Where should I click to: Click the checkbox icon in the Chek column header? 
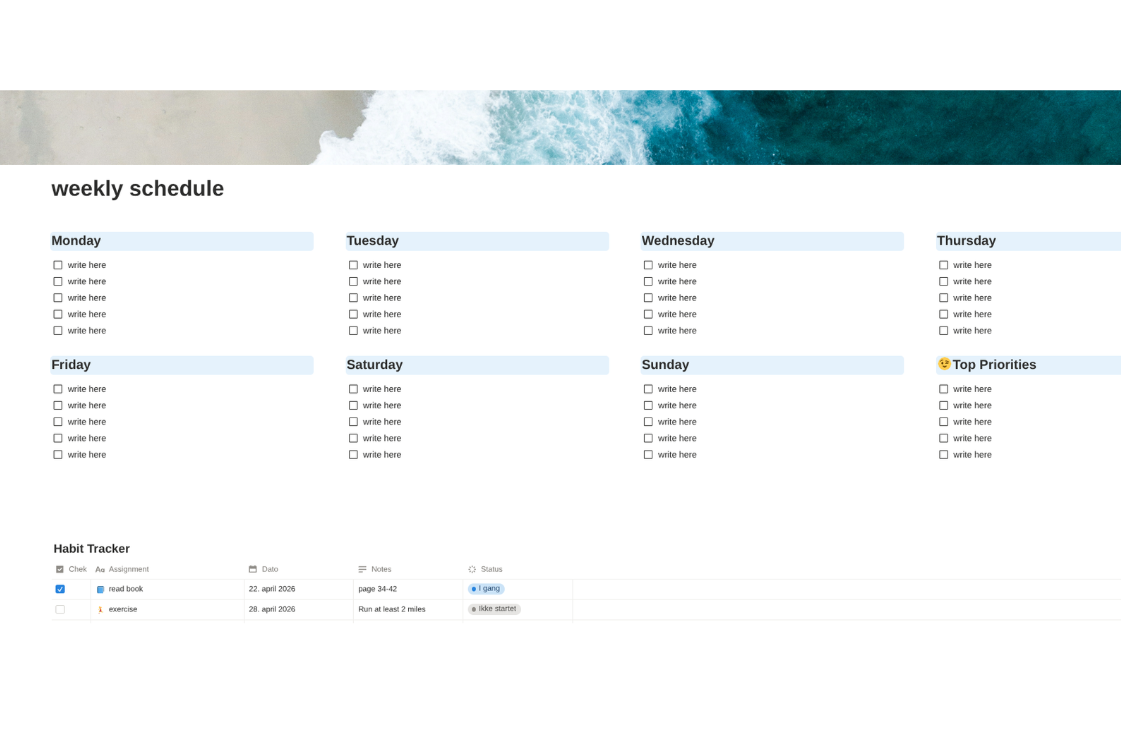59,569
